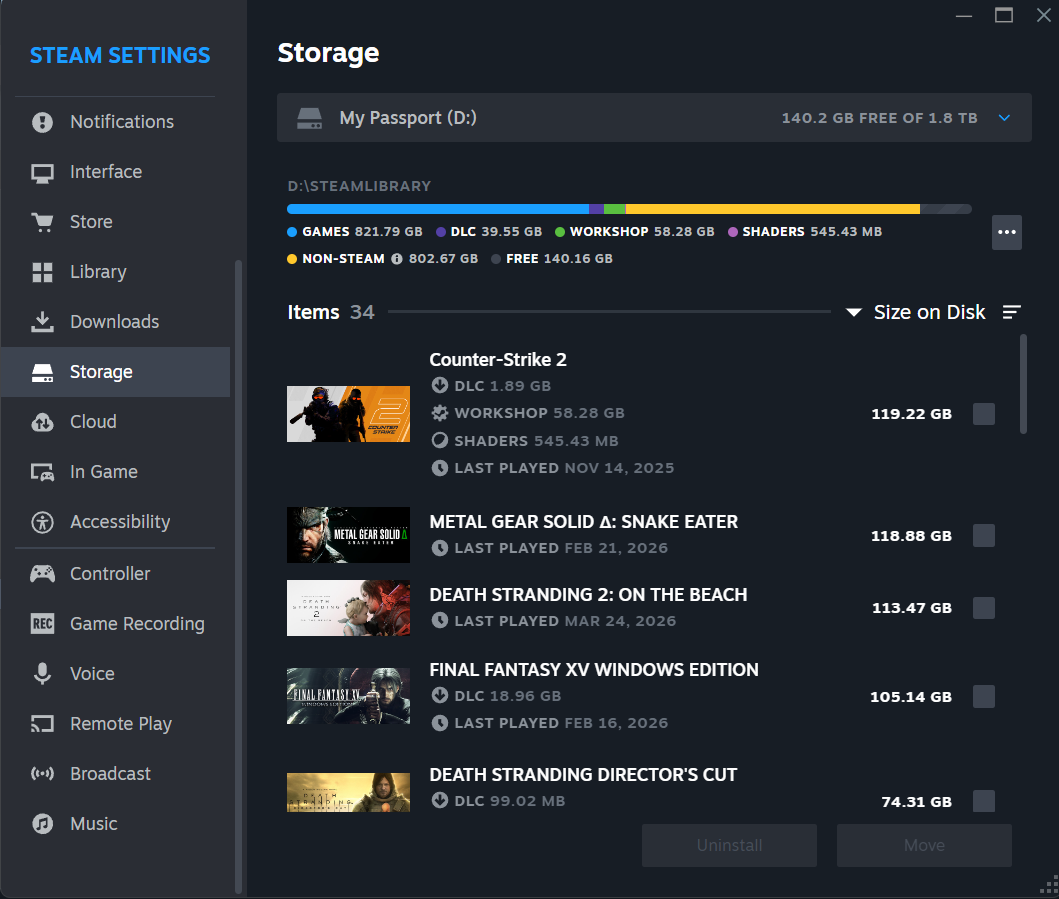Click the FREE 140.16 GB legend entry

(552, 259)
